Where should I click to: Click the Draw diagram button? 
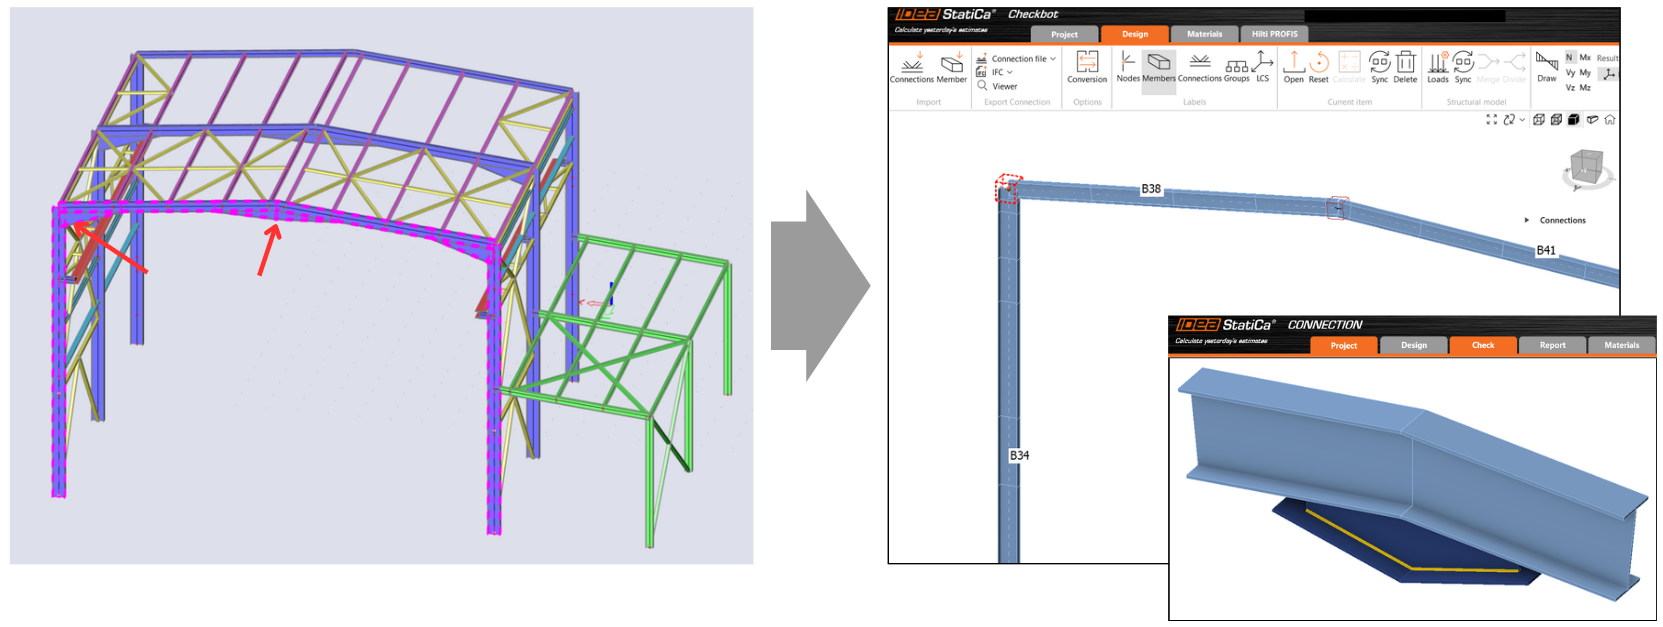[1547, 68]
